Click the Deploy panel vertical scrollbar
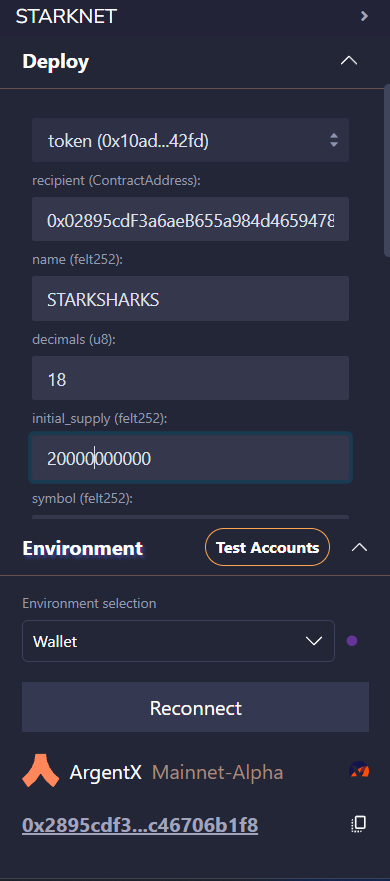390x881 pixels. coord(387,171)
